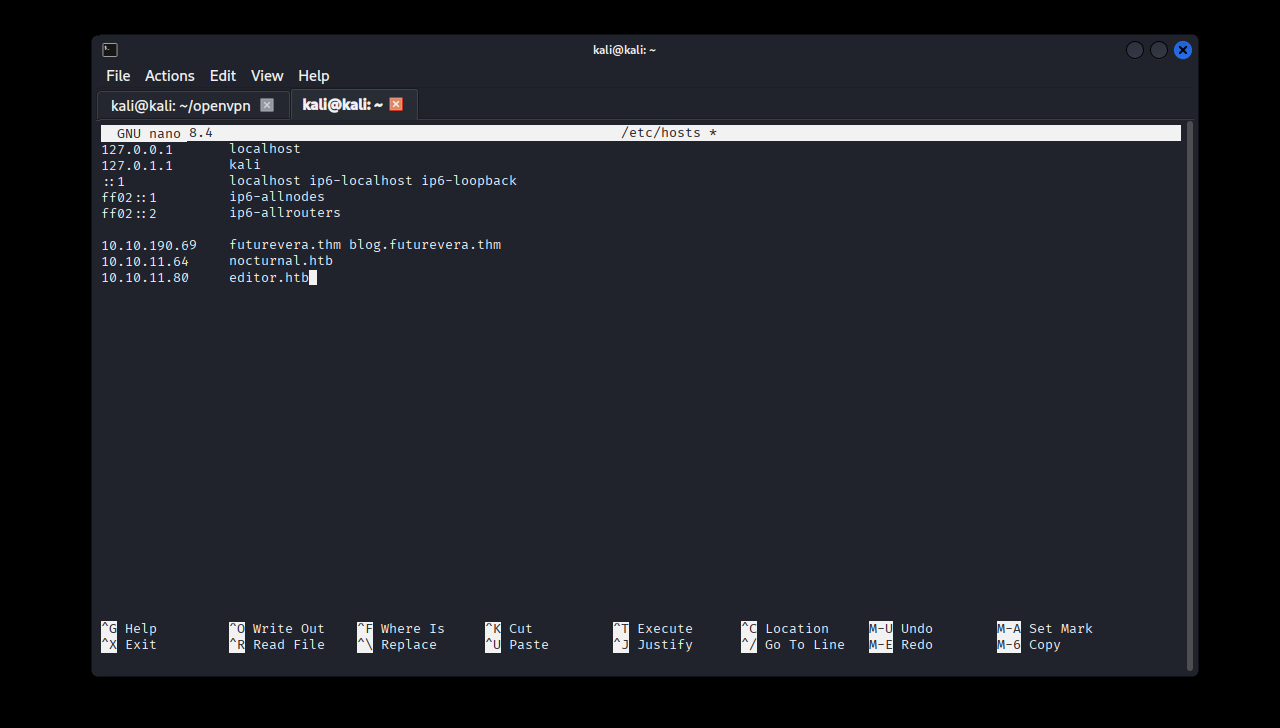Screen dimensions: 1280x728
Task: Open the View menu
Action: click(x=267, y=76)
